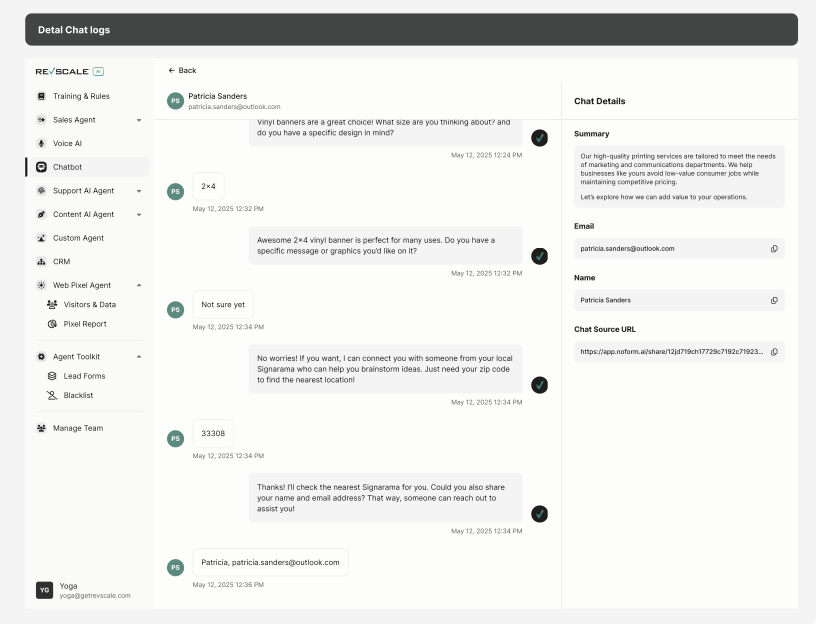The height and width of the screenshot is (624, 816).
Task: Collapse the Agent Toolkit section
Action: tap(139, 357)
